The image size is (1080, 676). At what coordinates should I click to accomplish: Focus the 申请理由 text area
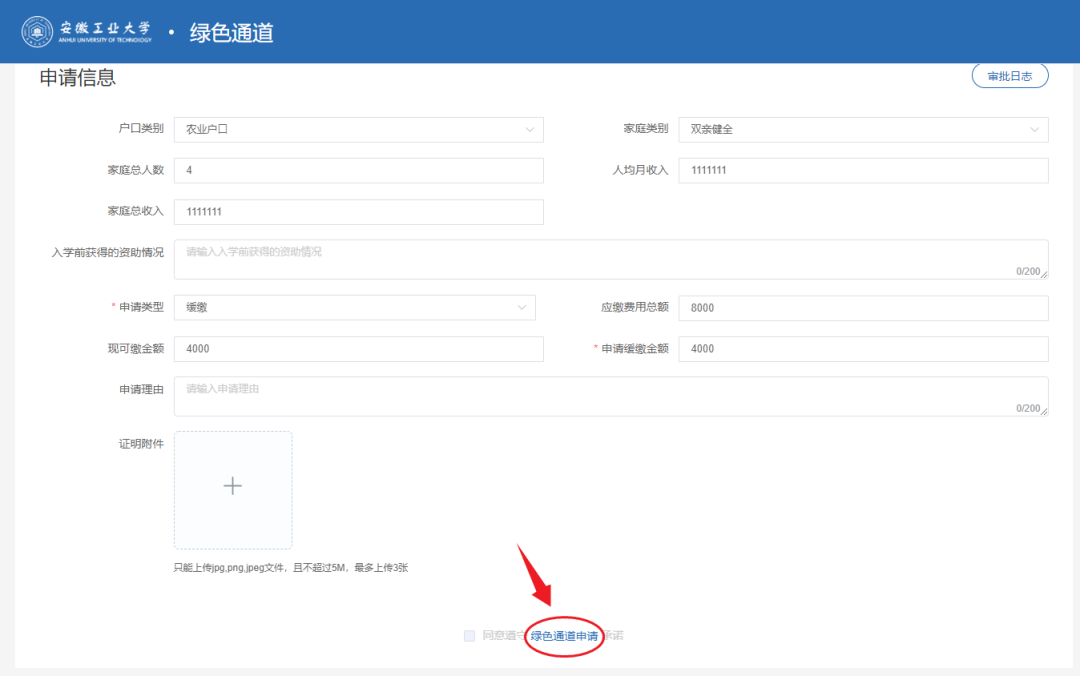coord(611,396)
